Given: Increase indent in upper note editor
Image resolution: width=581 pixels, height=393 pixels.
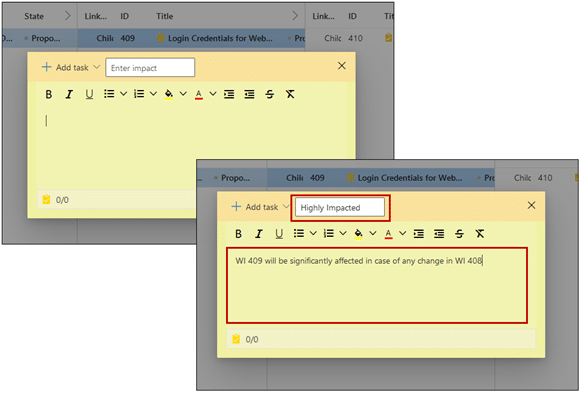Looking at the screenshot, I should point(229,94).
